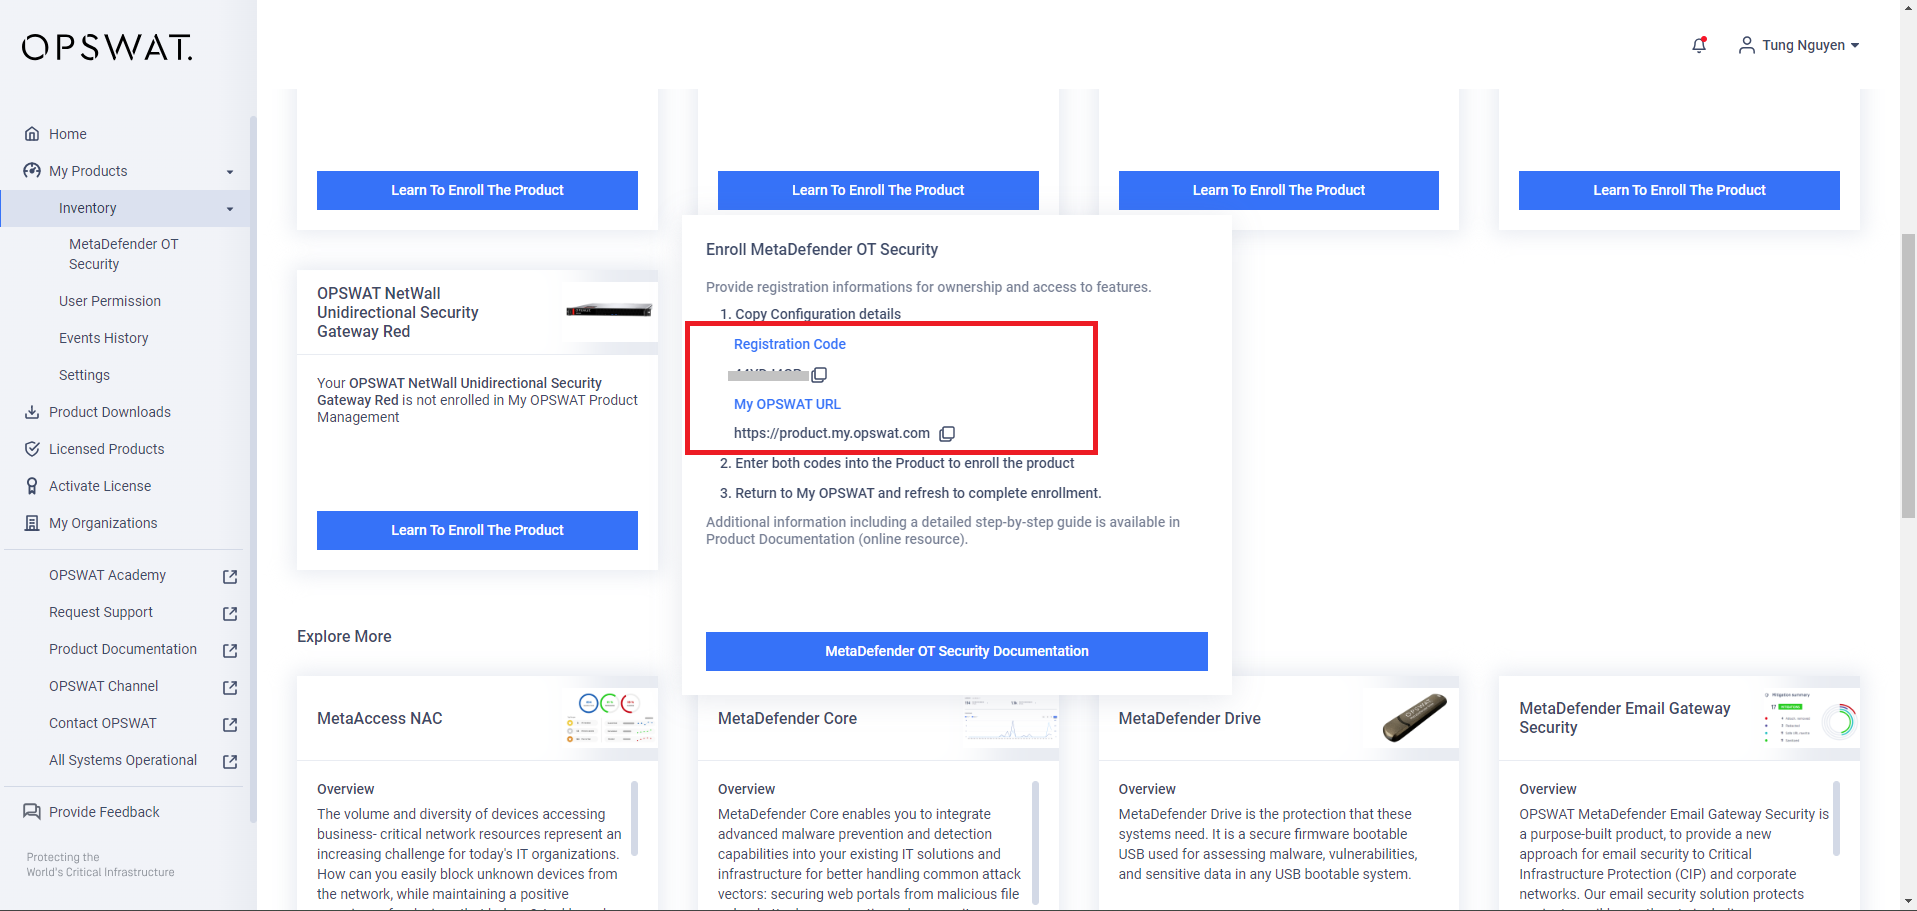
Task: Click OPSWAT NetWall Unidirectional Security Gateway Red title
Action: 398,312
